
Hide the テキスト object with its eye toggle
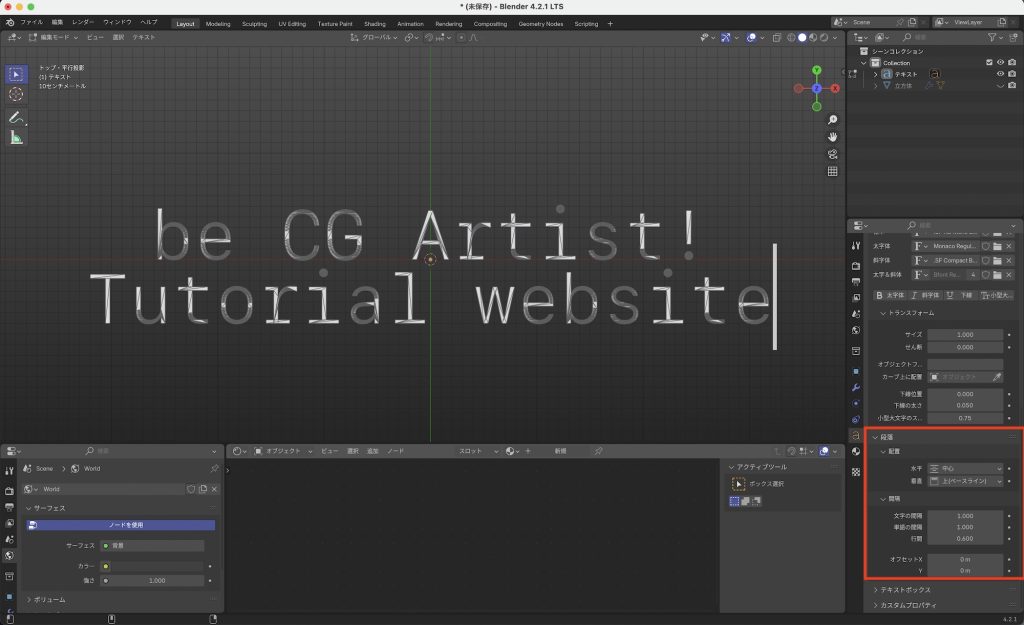pos(1000,74)
